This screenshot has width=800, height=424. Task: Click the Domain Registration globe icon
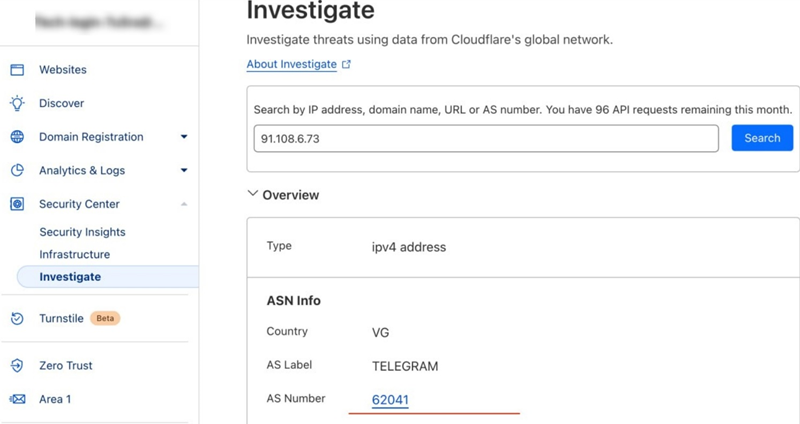click(17, 137)
